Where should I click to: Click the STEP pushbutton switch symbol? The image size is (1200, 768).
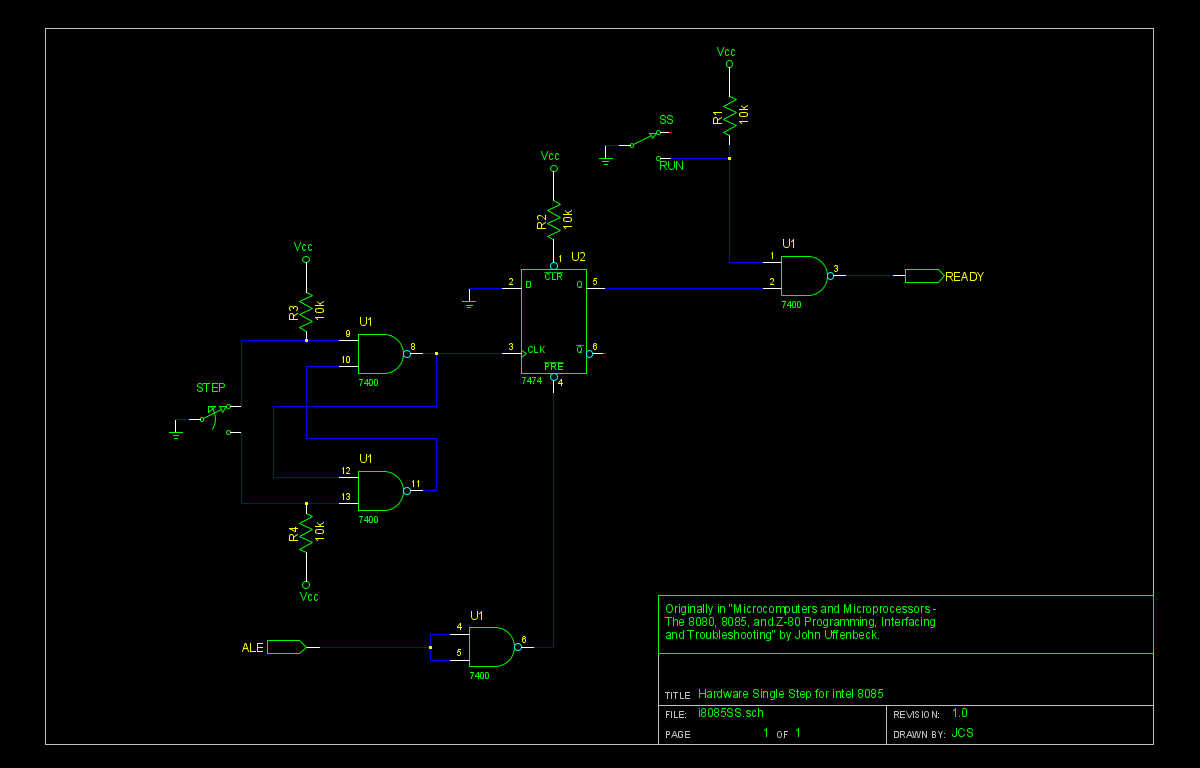click(x=215, y=418)
